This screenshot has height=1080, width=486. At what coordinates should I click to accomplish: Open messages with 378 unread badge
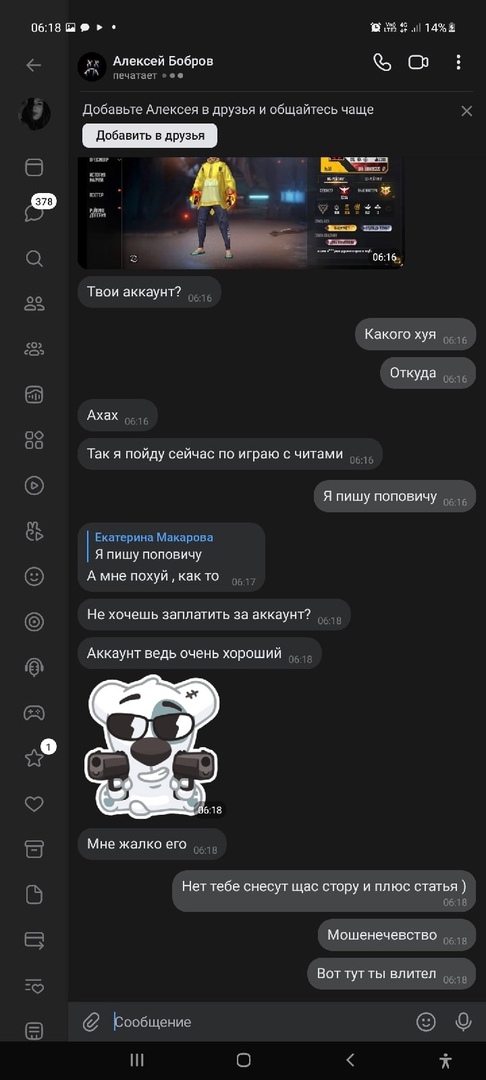point(34,211)
